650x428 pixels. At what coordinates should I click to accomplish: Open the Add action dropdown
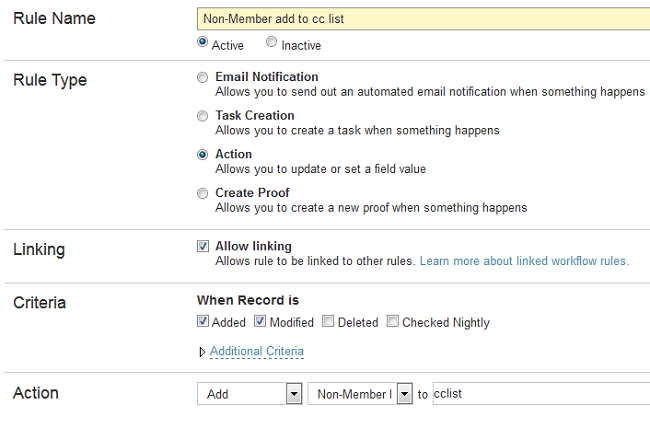point(294,394)
